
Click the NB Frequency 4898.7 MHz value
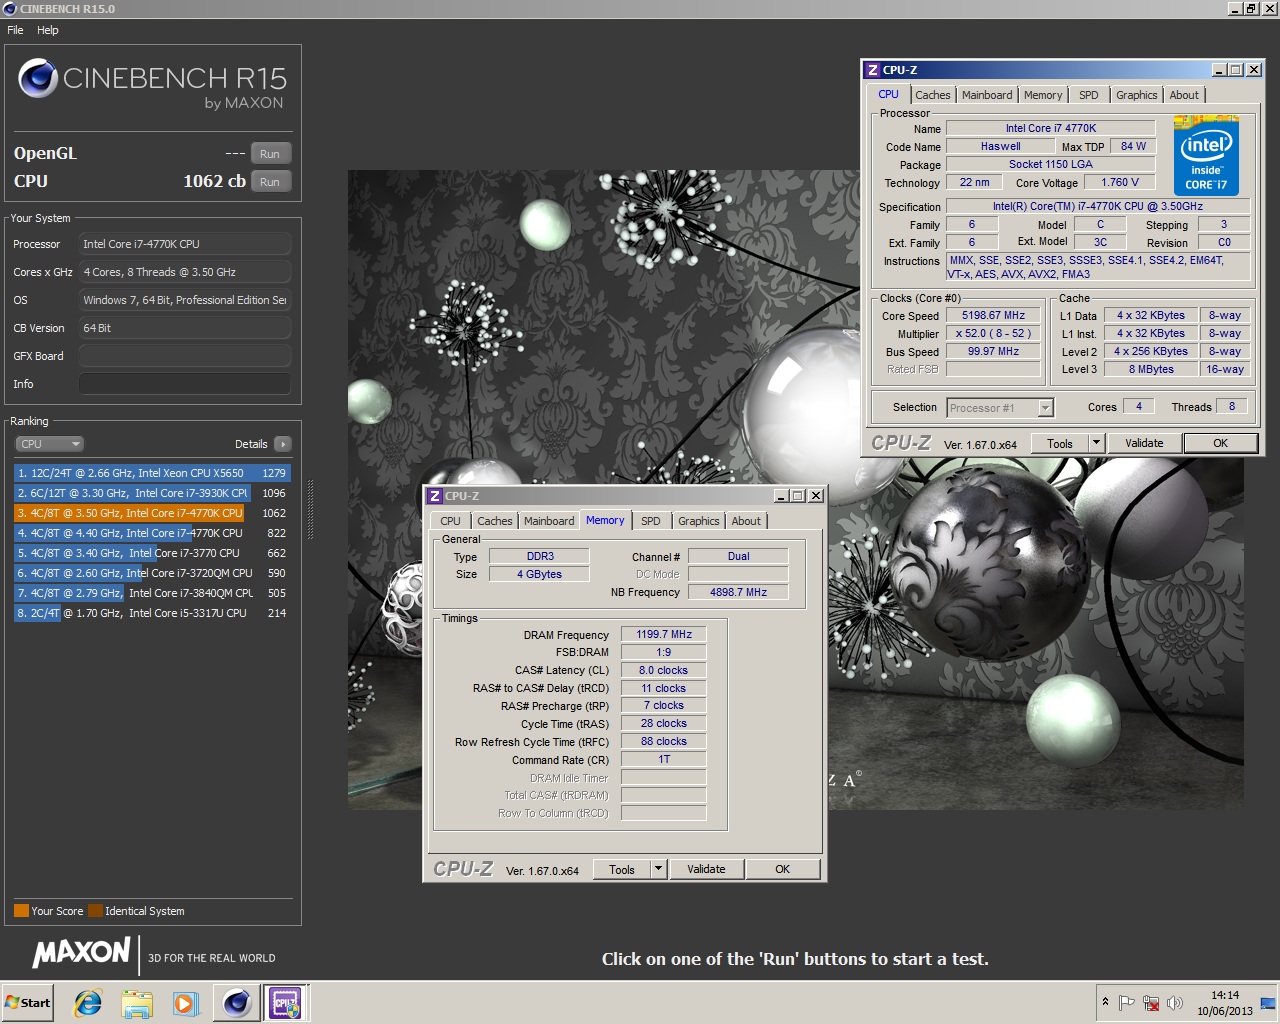click(x=738, y=592)
